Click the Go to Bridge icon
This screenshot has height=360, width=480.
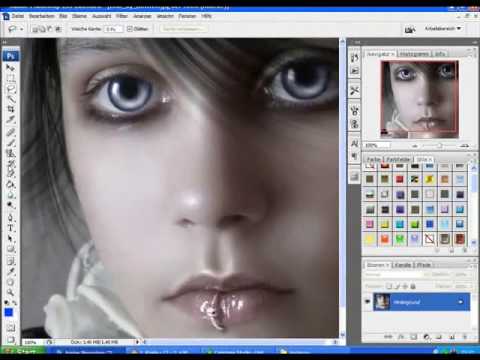409,30
